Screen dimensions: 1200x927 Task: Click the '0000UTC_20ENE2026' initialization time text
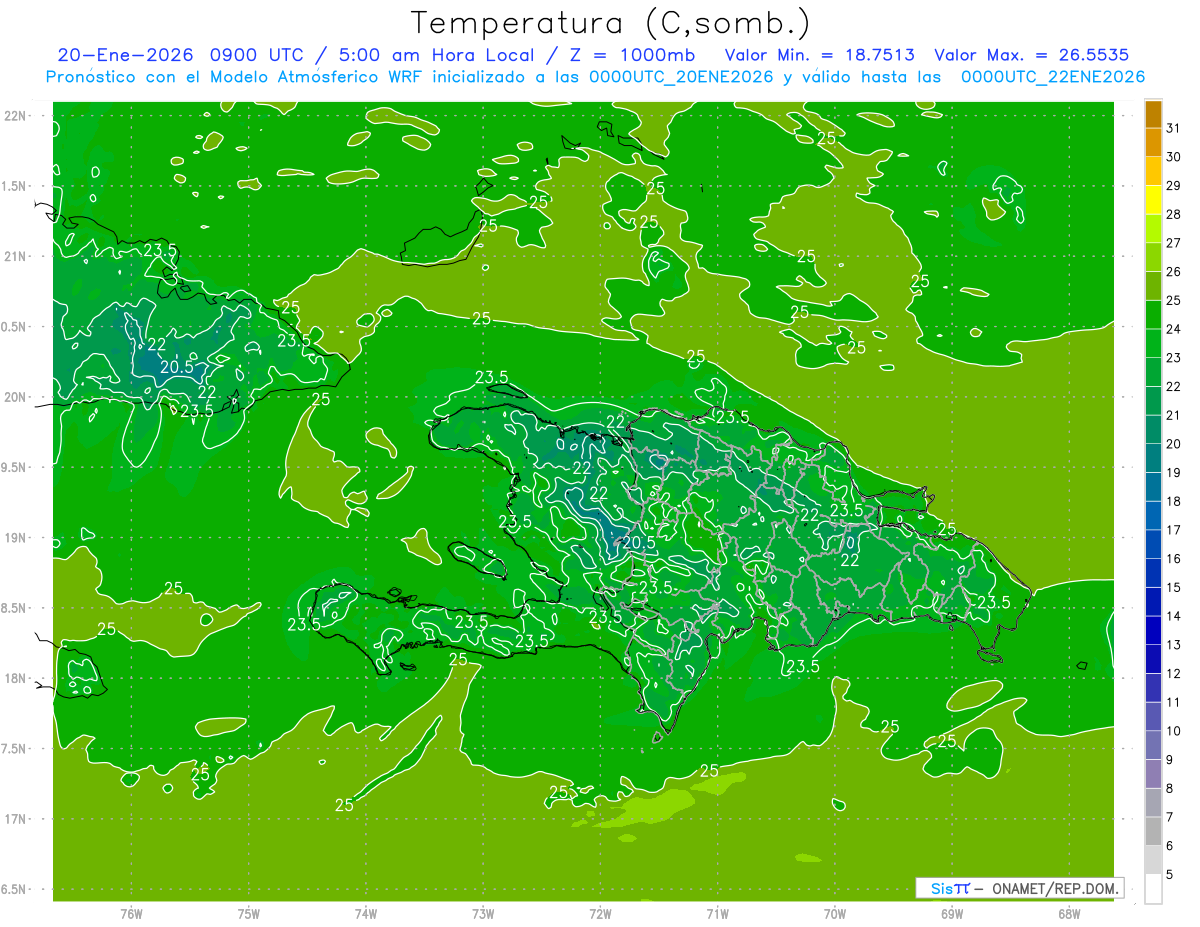[681, 77]
